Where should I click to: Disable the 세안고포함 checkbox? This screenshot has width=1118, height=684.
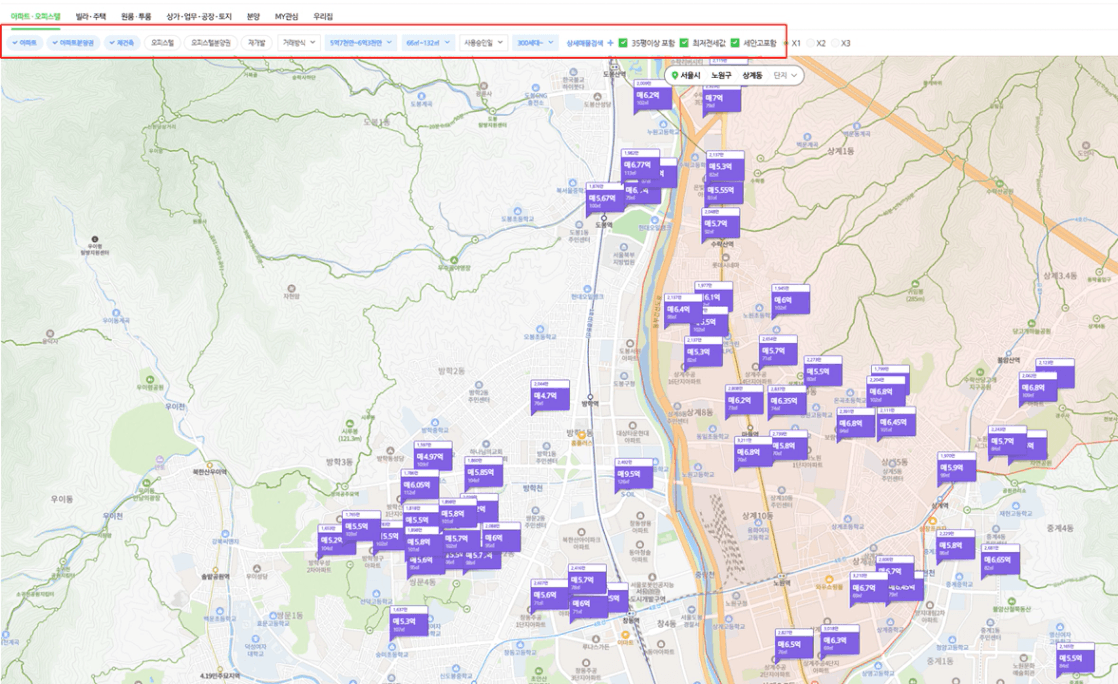click(x=735, y=43)
